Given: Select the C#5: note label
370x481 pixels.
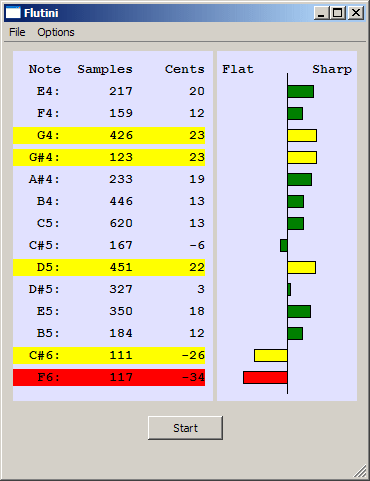Looking at the screenshot, I should coord(44,245).
